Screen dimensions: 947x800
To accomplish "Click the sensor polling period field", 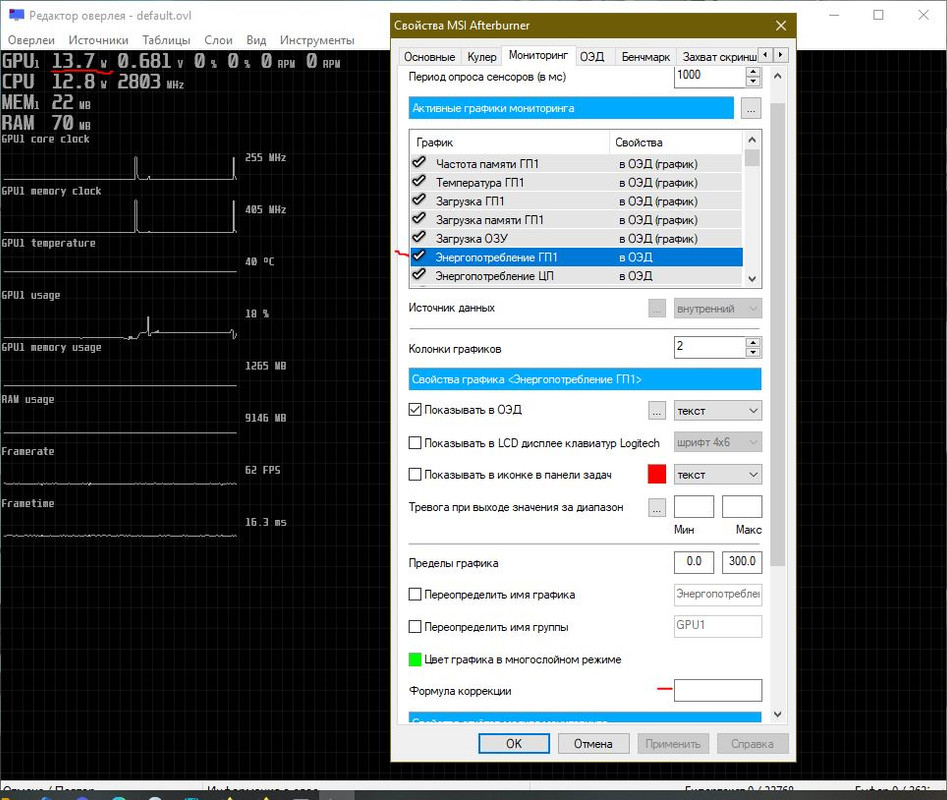I will [x=710, y=75].
